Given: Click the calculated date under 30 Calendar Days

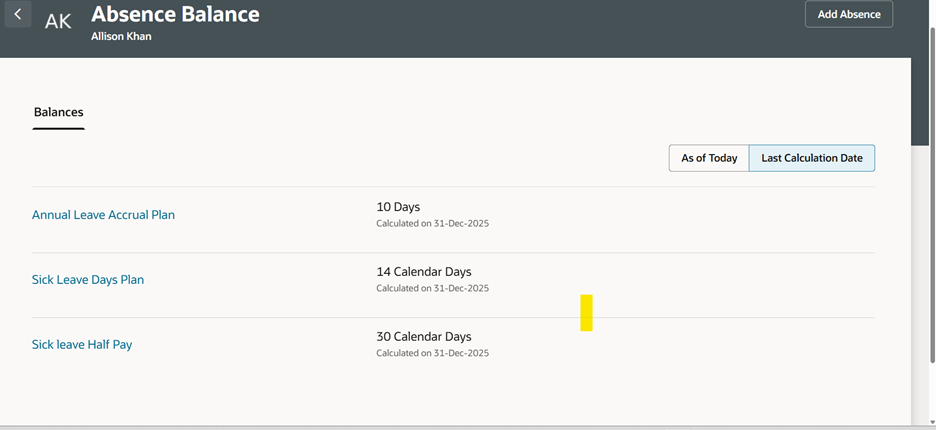Looking at the screenshot, I should point(432,353).
